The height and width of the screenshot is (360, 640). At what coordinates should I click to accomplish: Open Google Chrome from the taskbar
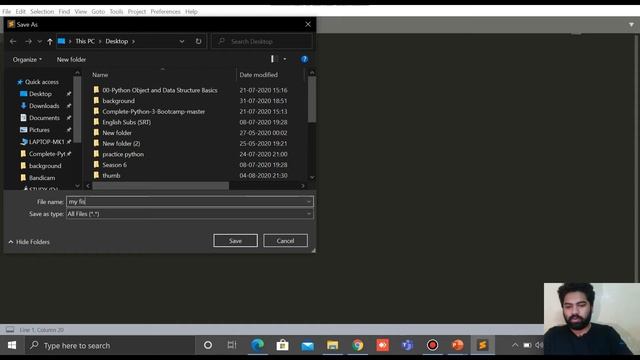(x=358, y=345)
